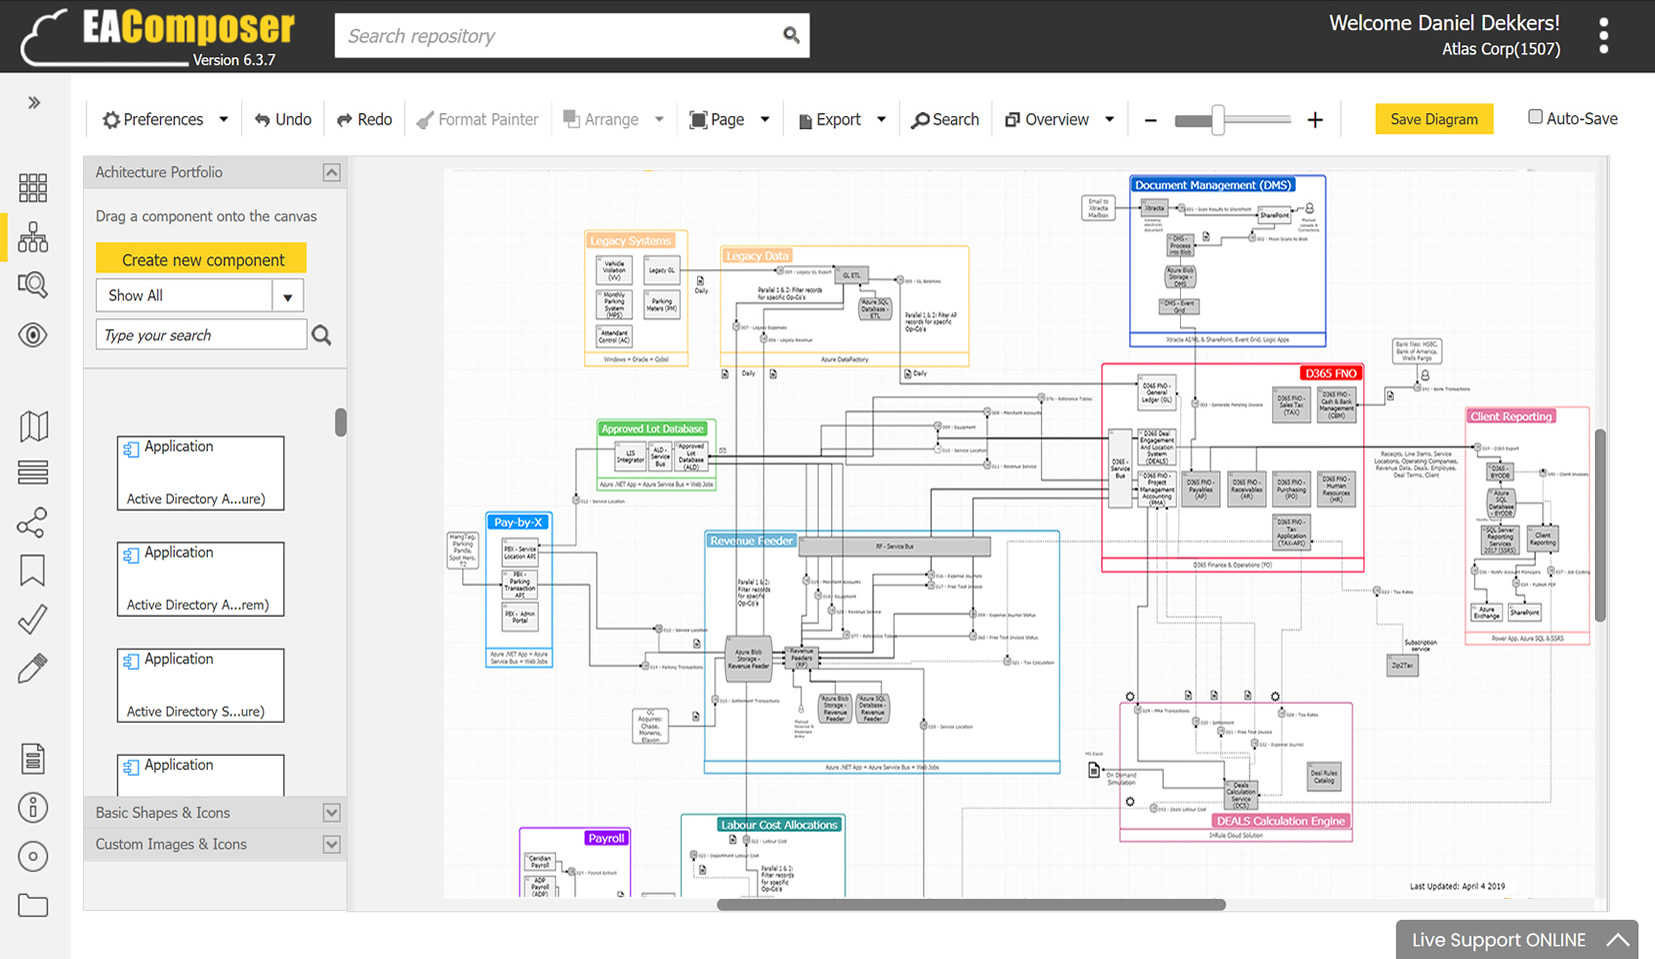
Task: Click the Welcome Daniel Dekkers! text
Action: pos(1444,23)
